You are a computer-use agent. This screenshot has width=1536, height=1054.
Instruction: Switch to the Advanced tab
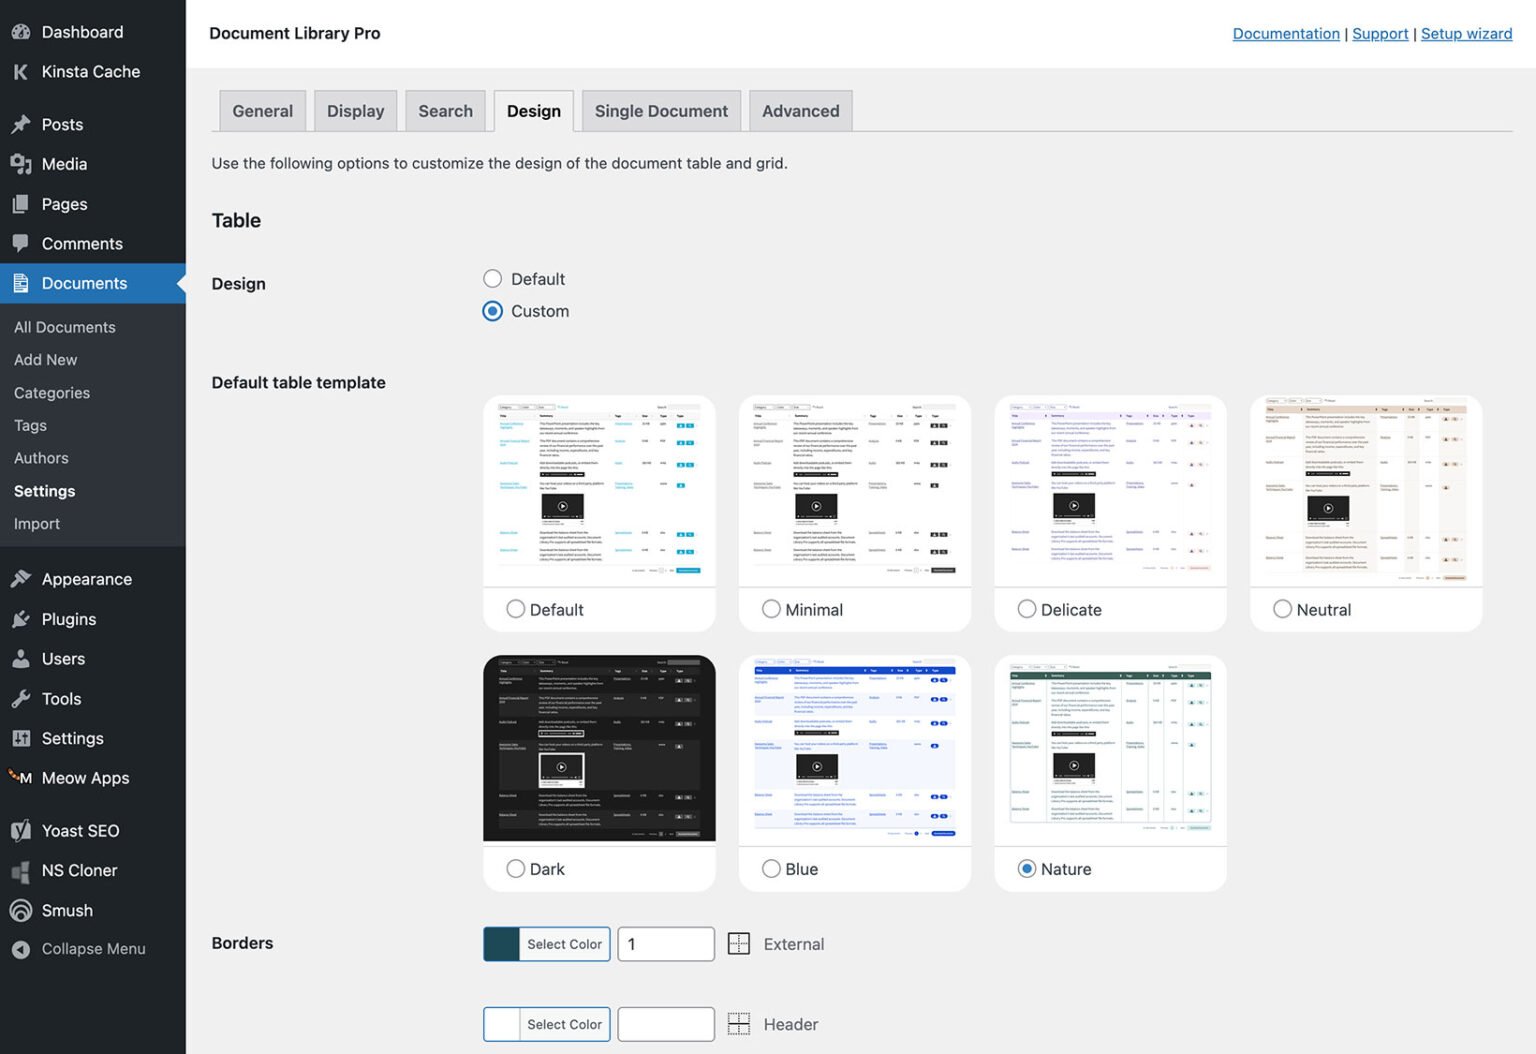pyautogui.click(x=800, y=110)
